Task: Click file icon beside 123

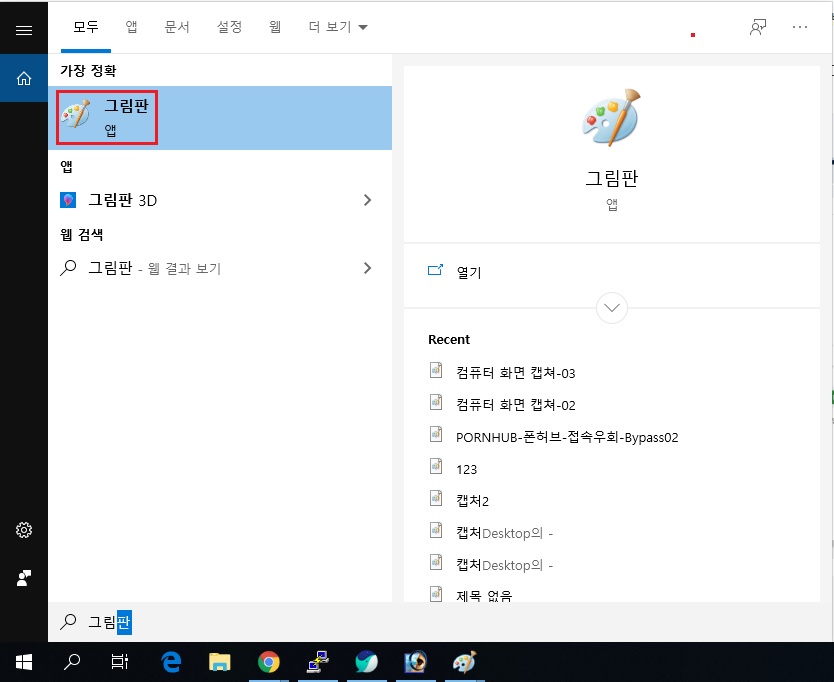Action: 436,467
